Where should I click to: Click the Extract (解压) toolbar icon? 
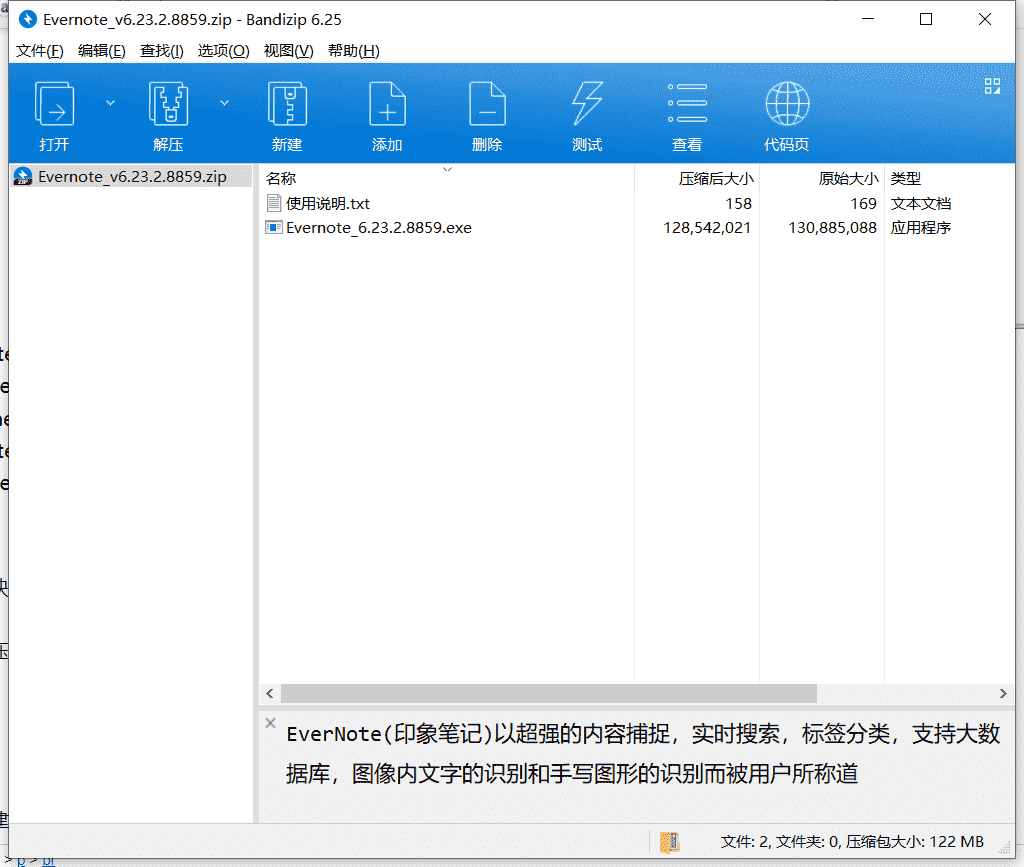(x=168, y=104)
